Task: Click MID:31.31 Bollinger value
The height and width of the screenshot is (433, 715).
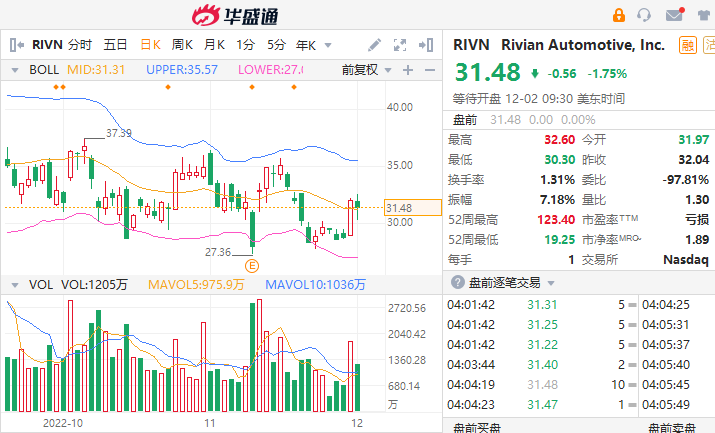Action: (96, 70)
